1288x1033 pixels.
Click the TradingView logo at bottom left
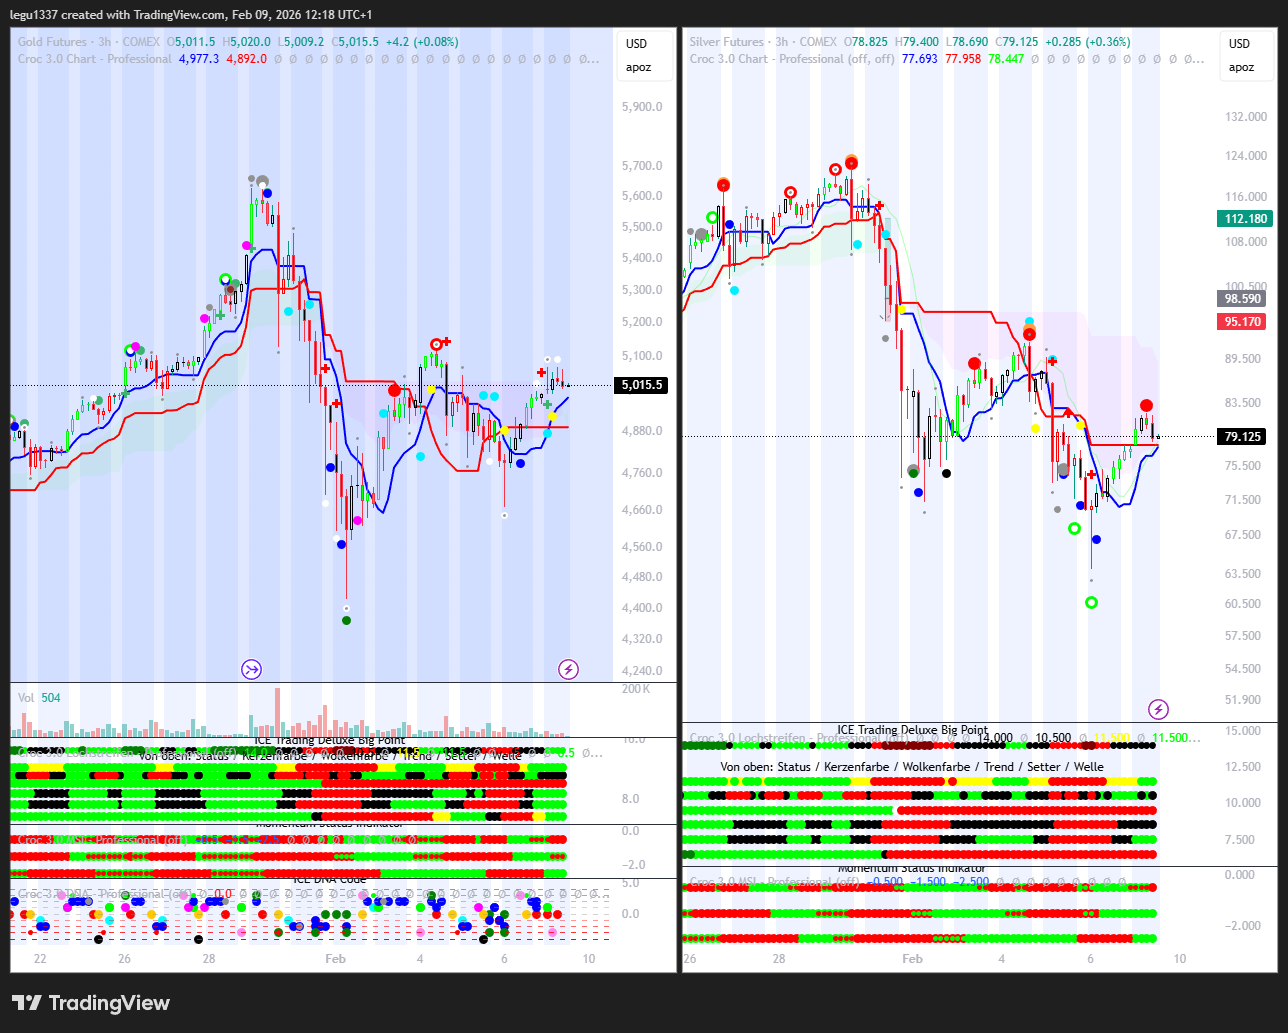click(x=91, y=1003)
